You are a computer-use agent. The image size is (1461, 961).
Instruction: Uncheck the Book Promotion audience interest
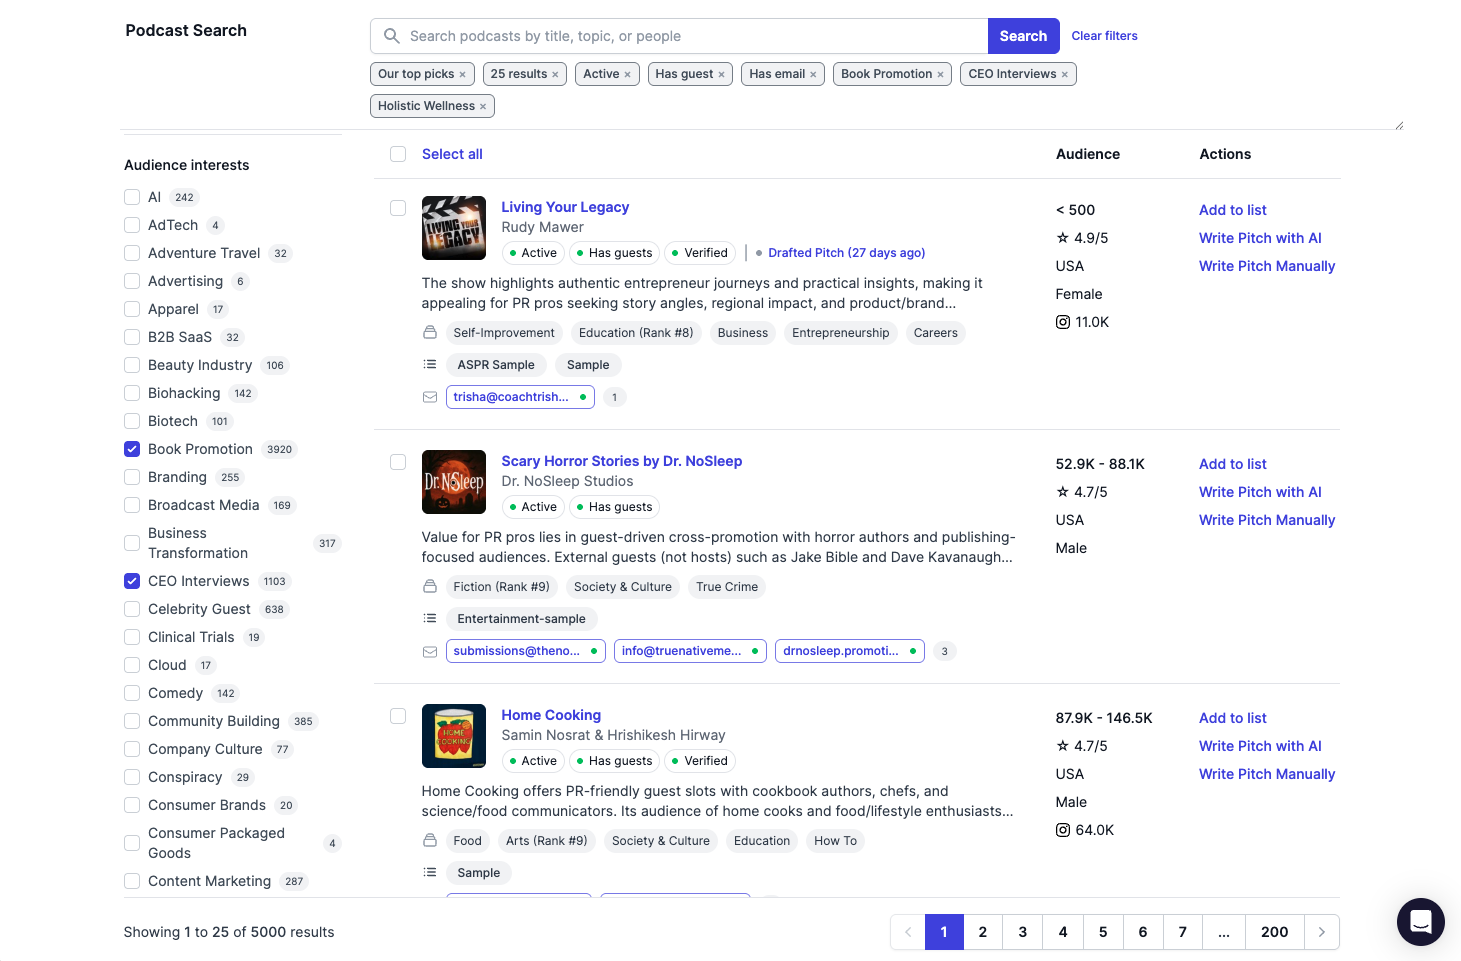pyautogui.click(x=132, y=449)
